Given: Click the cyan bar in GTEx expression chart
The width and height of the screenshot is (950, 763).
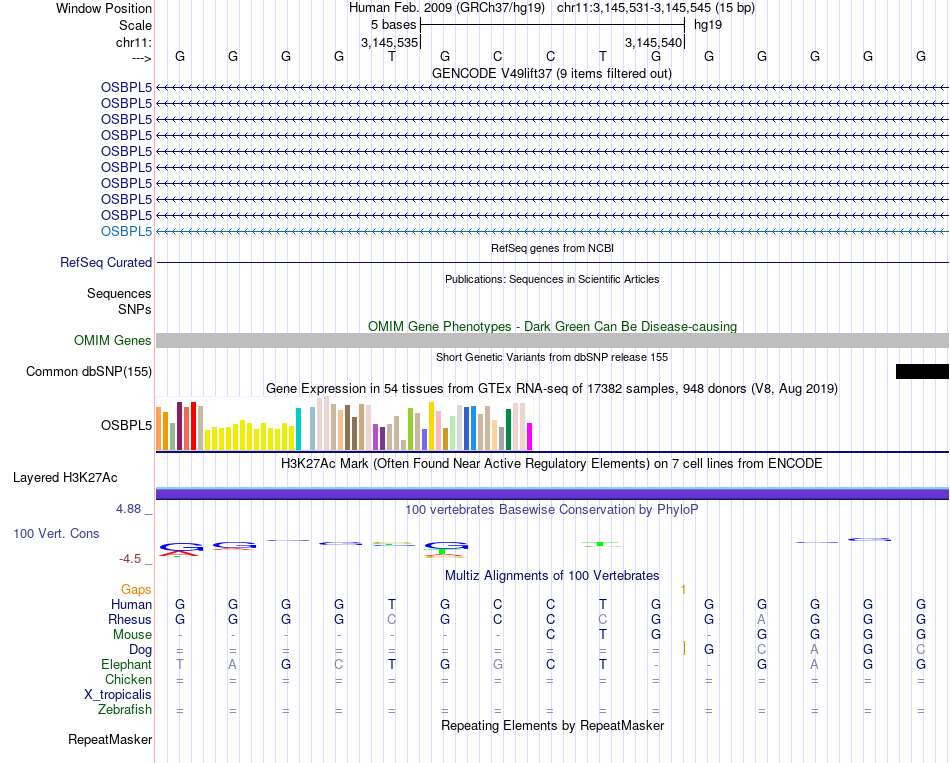Looking at the screenshot, I should [x=298, y=429].
